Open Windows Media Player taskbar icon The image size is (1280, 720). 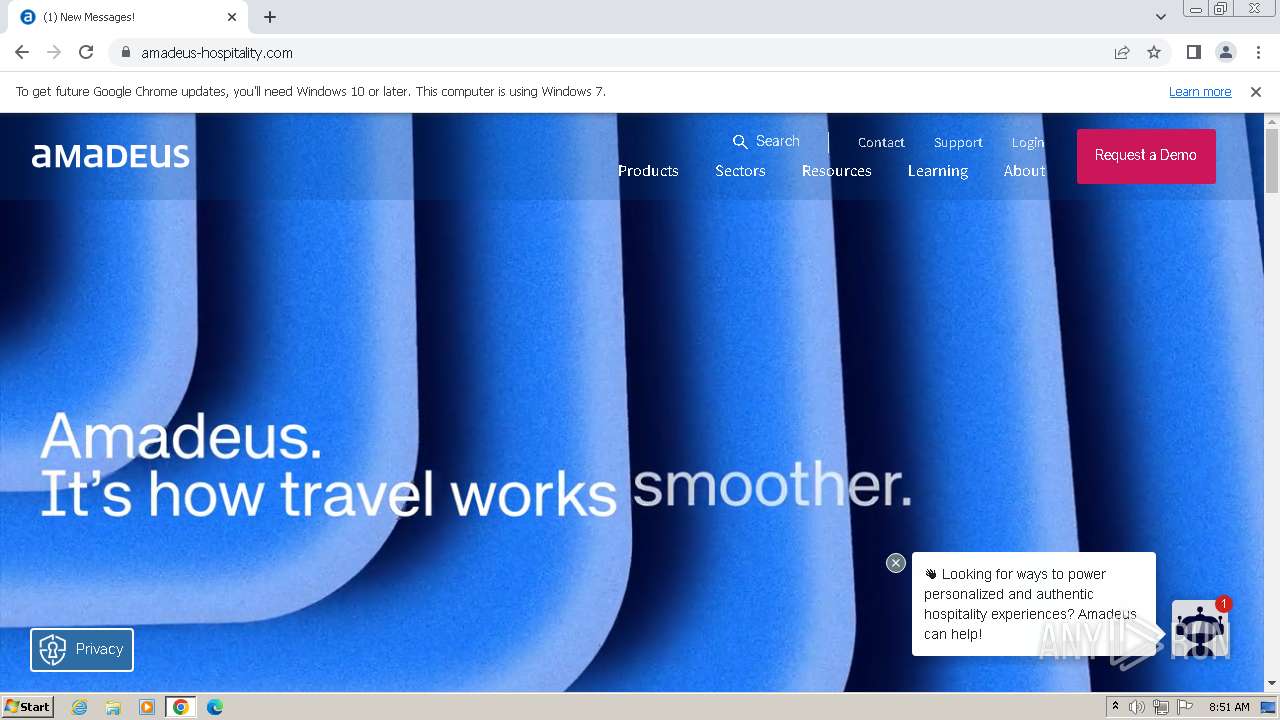tap(147, 707)
